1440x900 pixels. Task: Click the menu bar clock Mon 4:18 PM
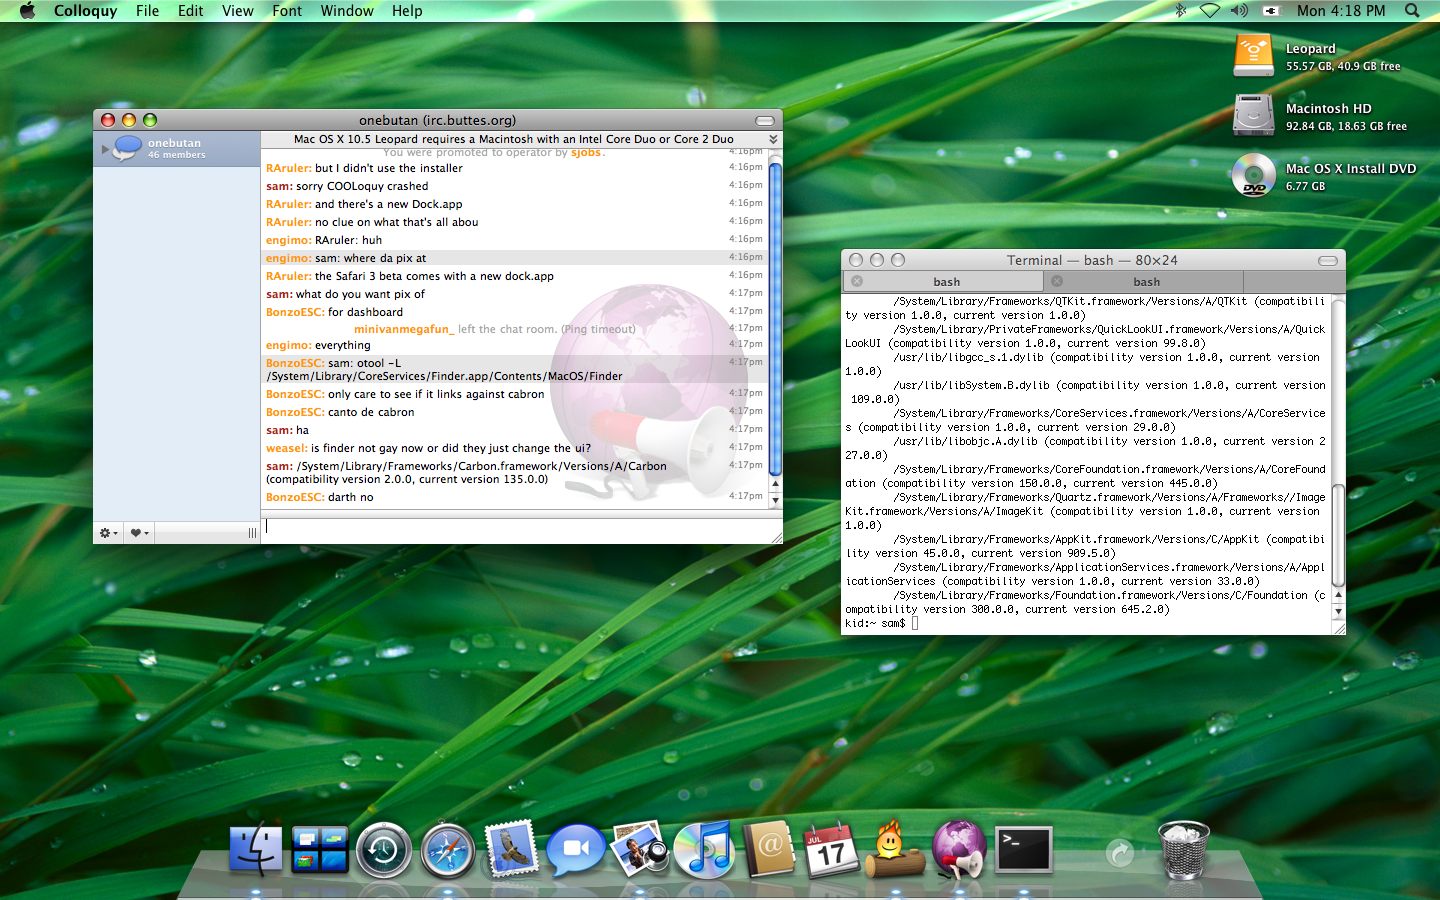(1341, 11)
